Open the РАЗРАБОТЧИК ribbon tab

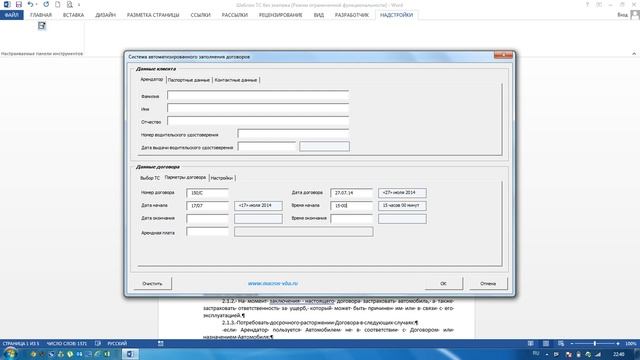pos(351,15)
